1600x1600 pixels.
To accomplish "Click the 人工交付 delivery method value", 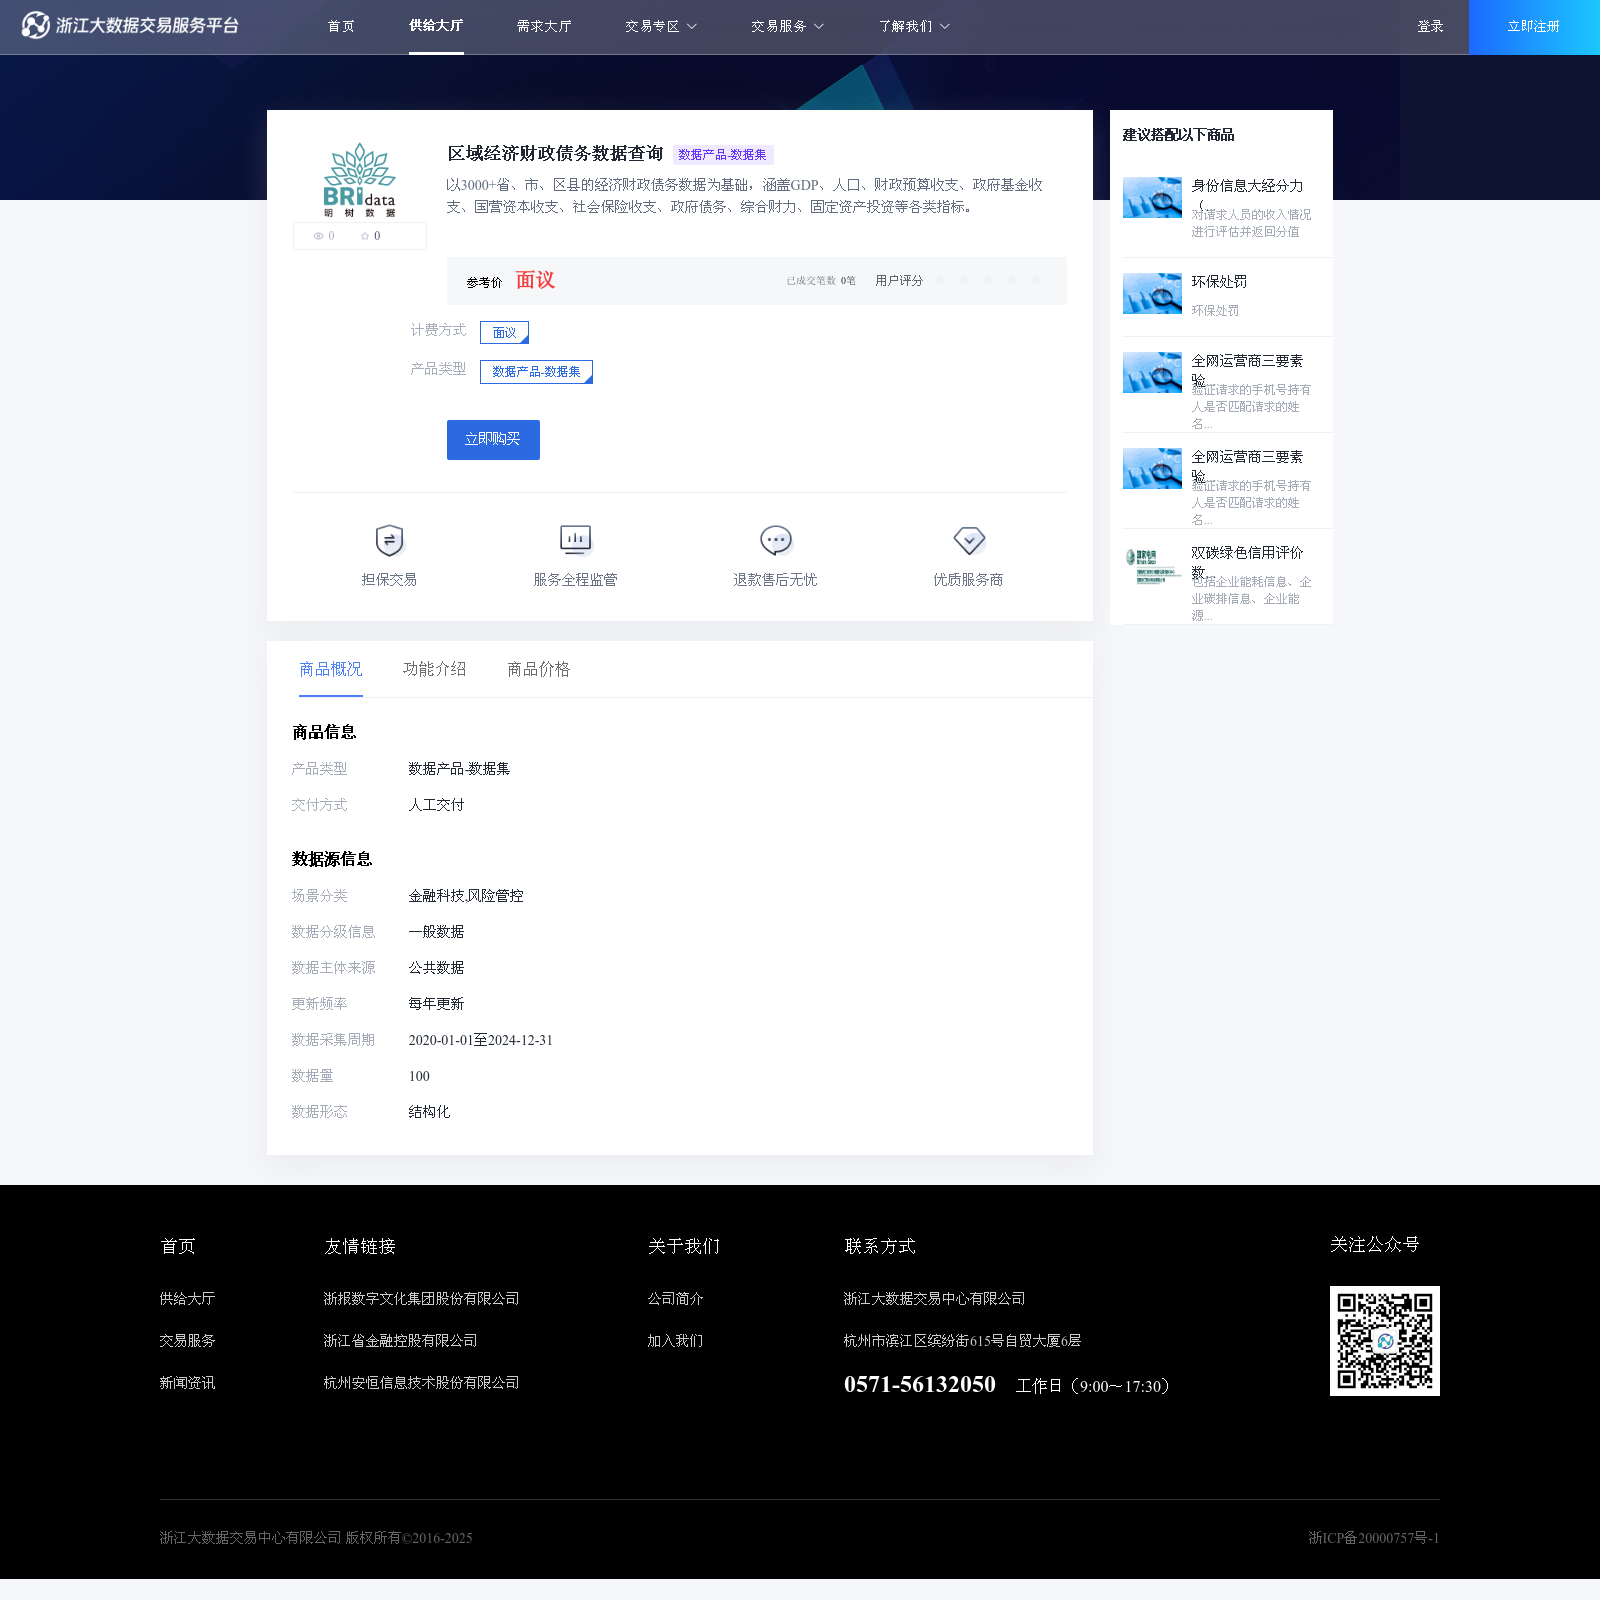I will pyautogui.click(x=436, y=805).
